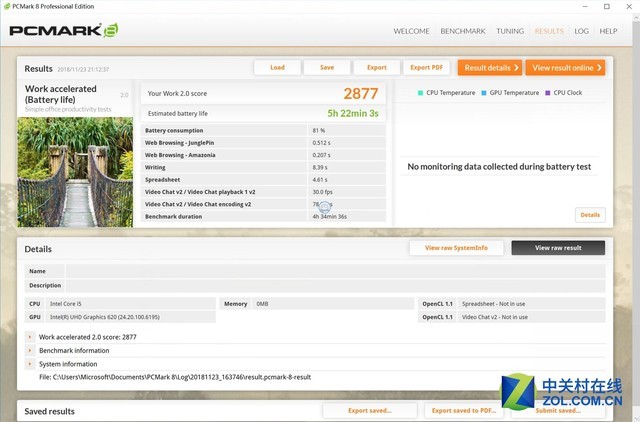The image size is (640, 422).
Task: Switch to the BENCHMARK tab
Action: click(x=463, y=31)
